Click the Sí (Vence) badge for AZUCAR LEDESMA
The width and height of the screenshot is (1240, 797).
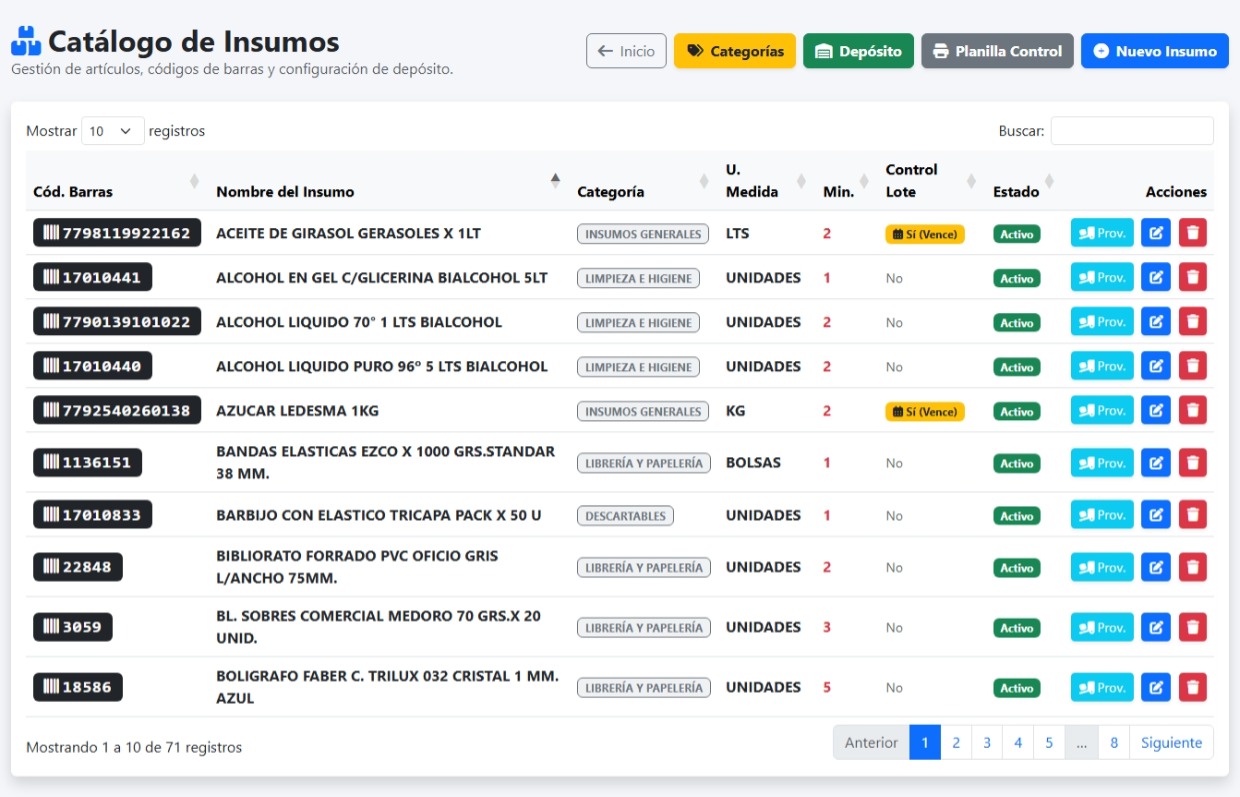925,411
